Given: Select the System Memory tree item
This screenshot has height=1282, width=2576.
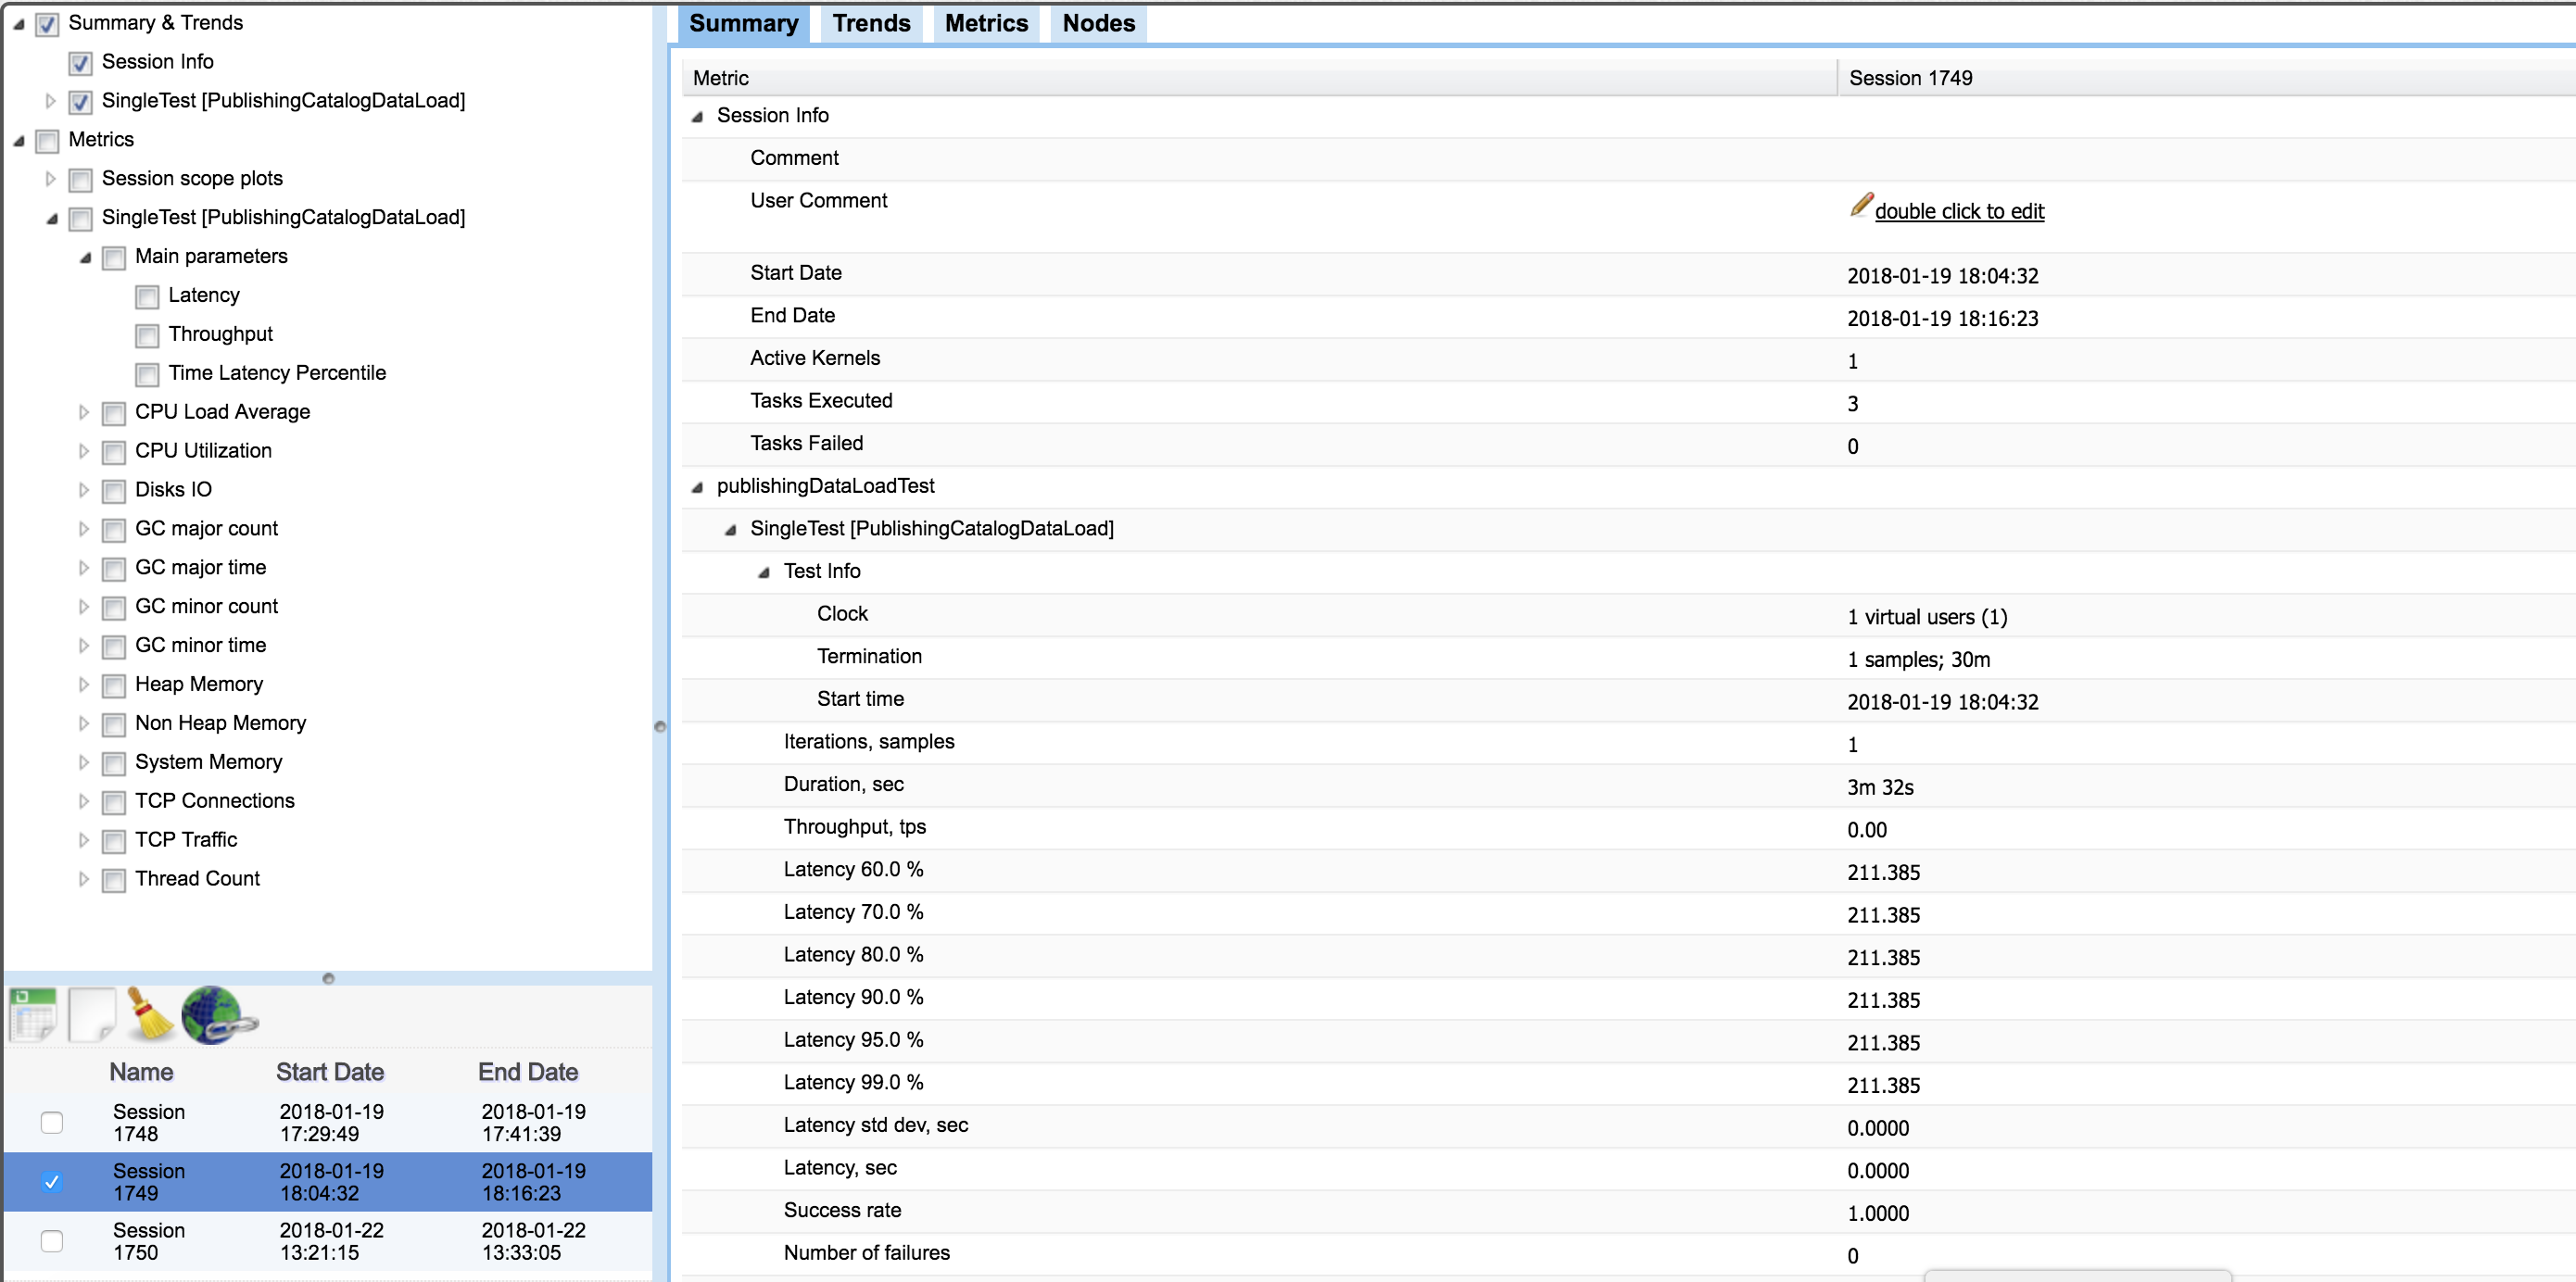Looking at the screenshot, I should click(209, 762).
